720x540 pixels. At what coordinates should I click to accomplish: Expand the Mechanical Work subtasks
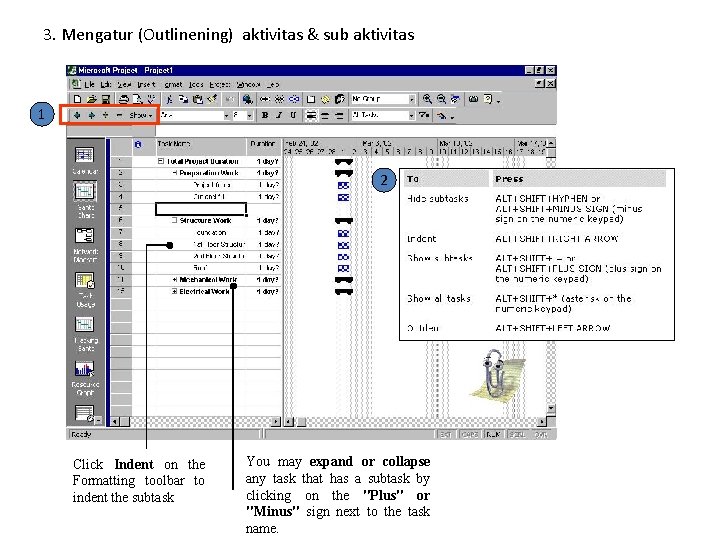(175, 280)
